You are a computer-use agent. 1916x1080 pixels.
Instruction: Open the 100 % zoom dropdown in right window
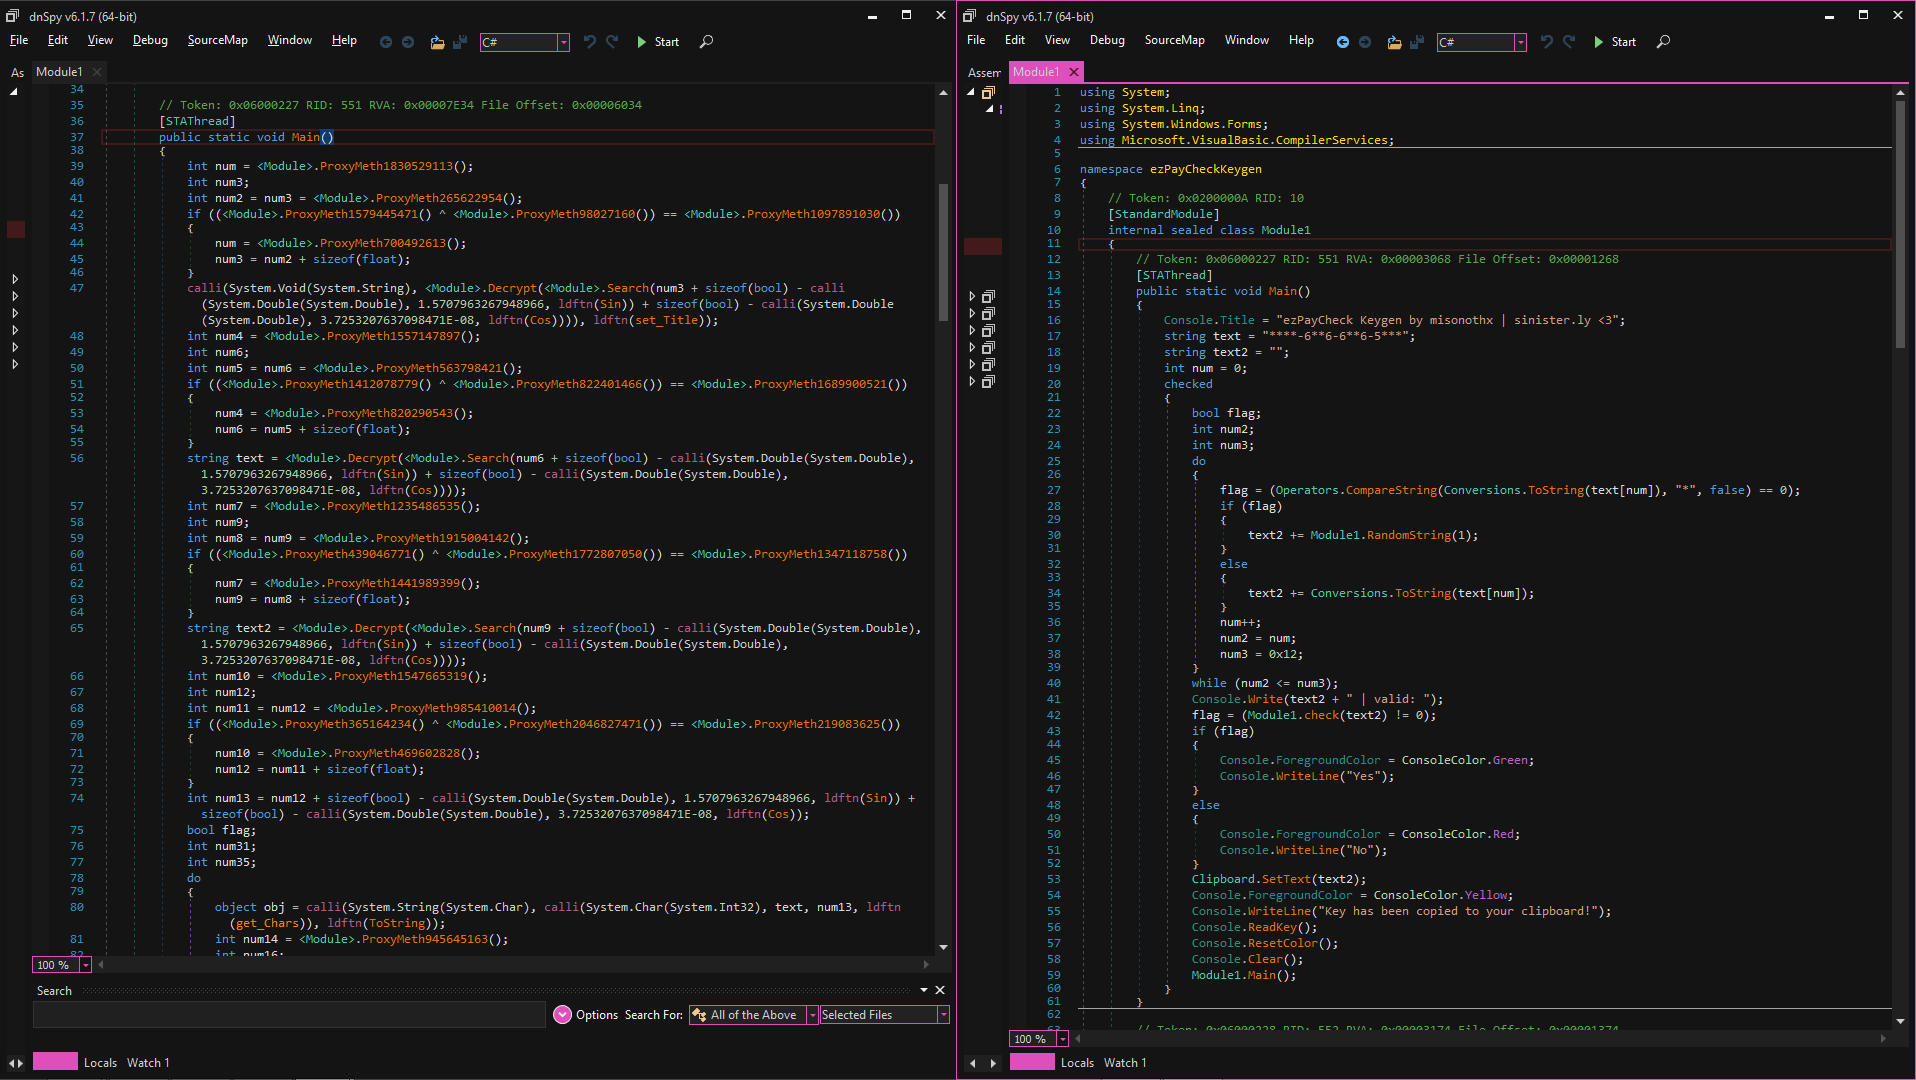(x=1062, y=1039)
